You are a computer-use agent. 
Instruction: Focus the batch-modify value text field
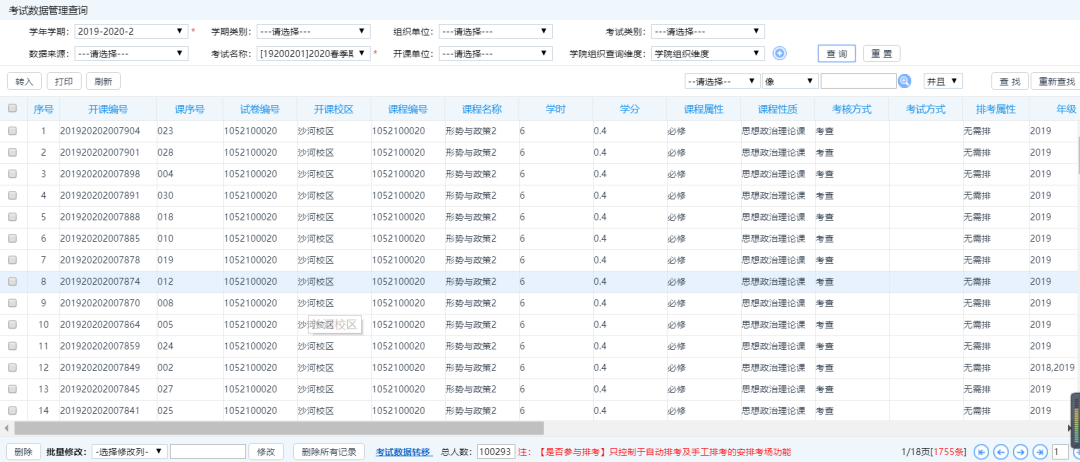tap(207, 452)
